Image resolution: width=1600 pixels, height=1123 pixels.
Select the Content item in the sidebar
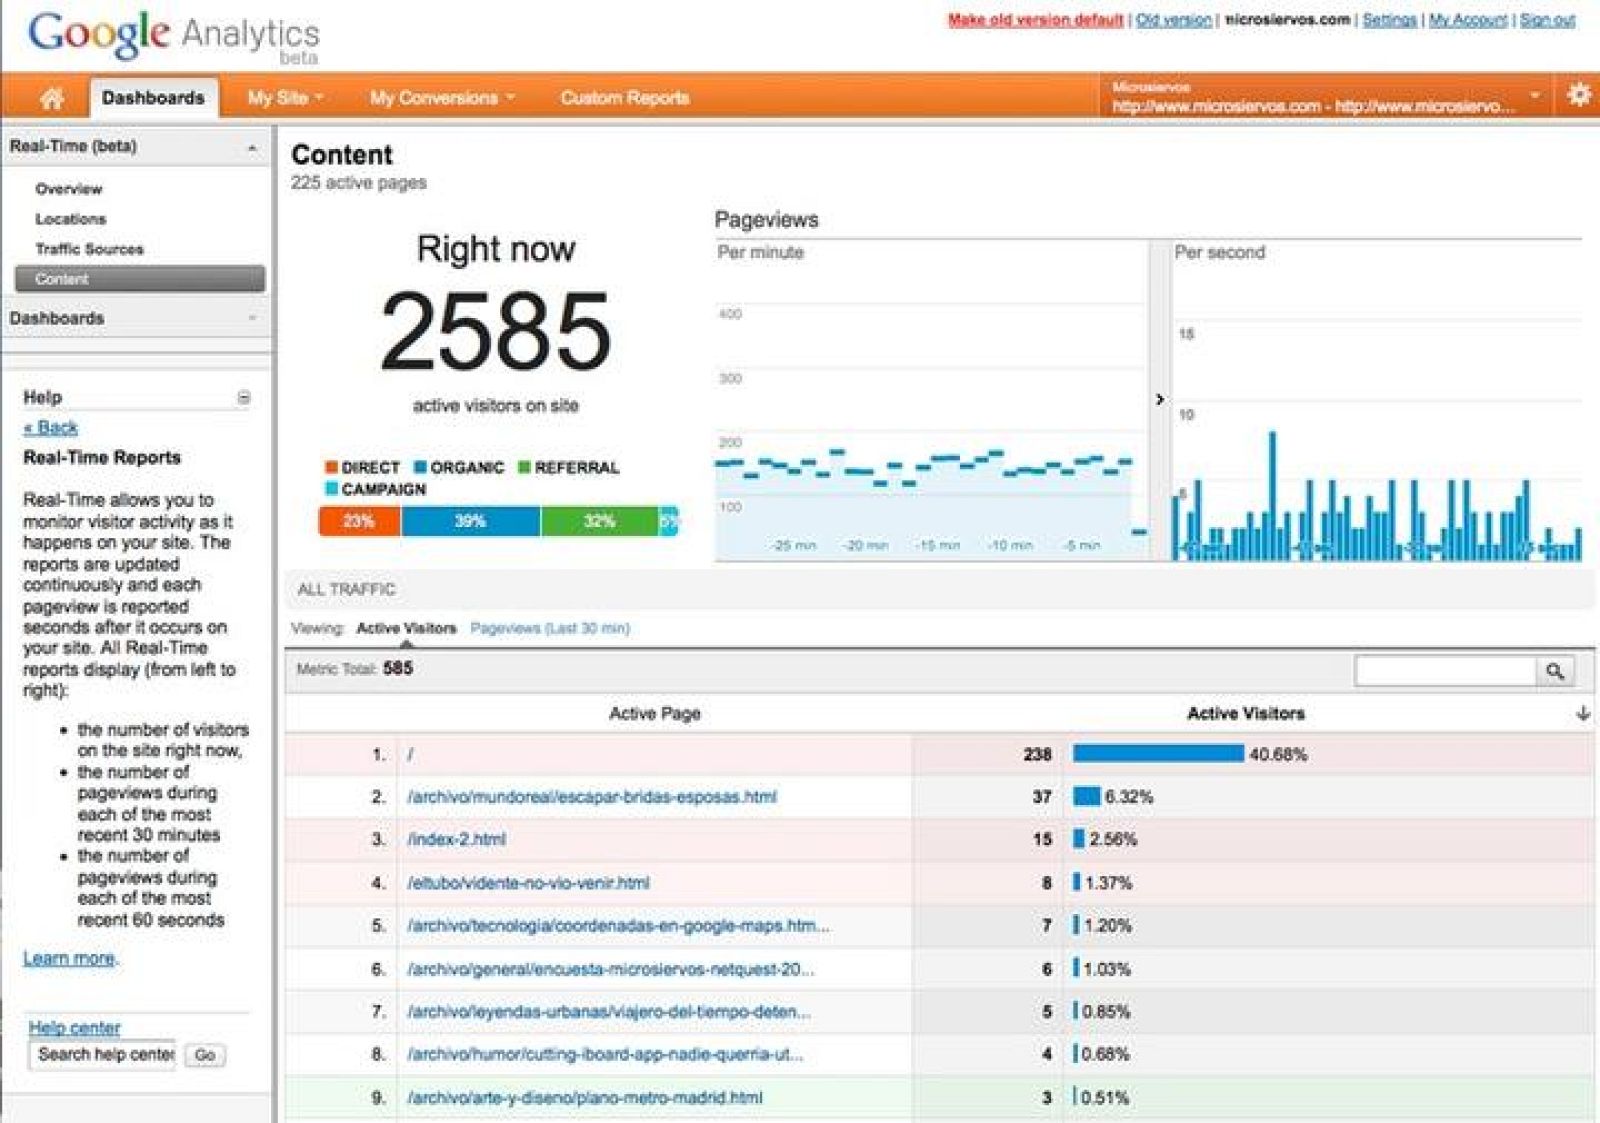click(64, 279)
